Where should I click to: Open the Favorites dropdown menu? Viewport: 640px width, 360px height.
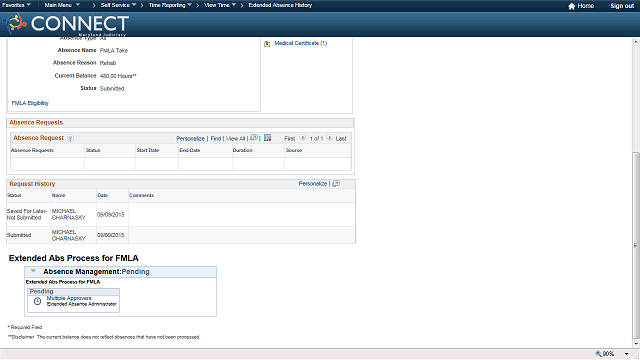(16, 5)
